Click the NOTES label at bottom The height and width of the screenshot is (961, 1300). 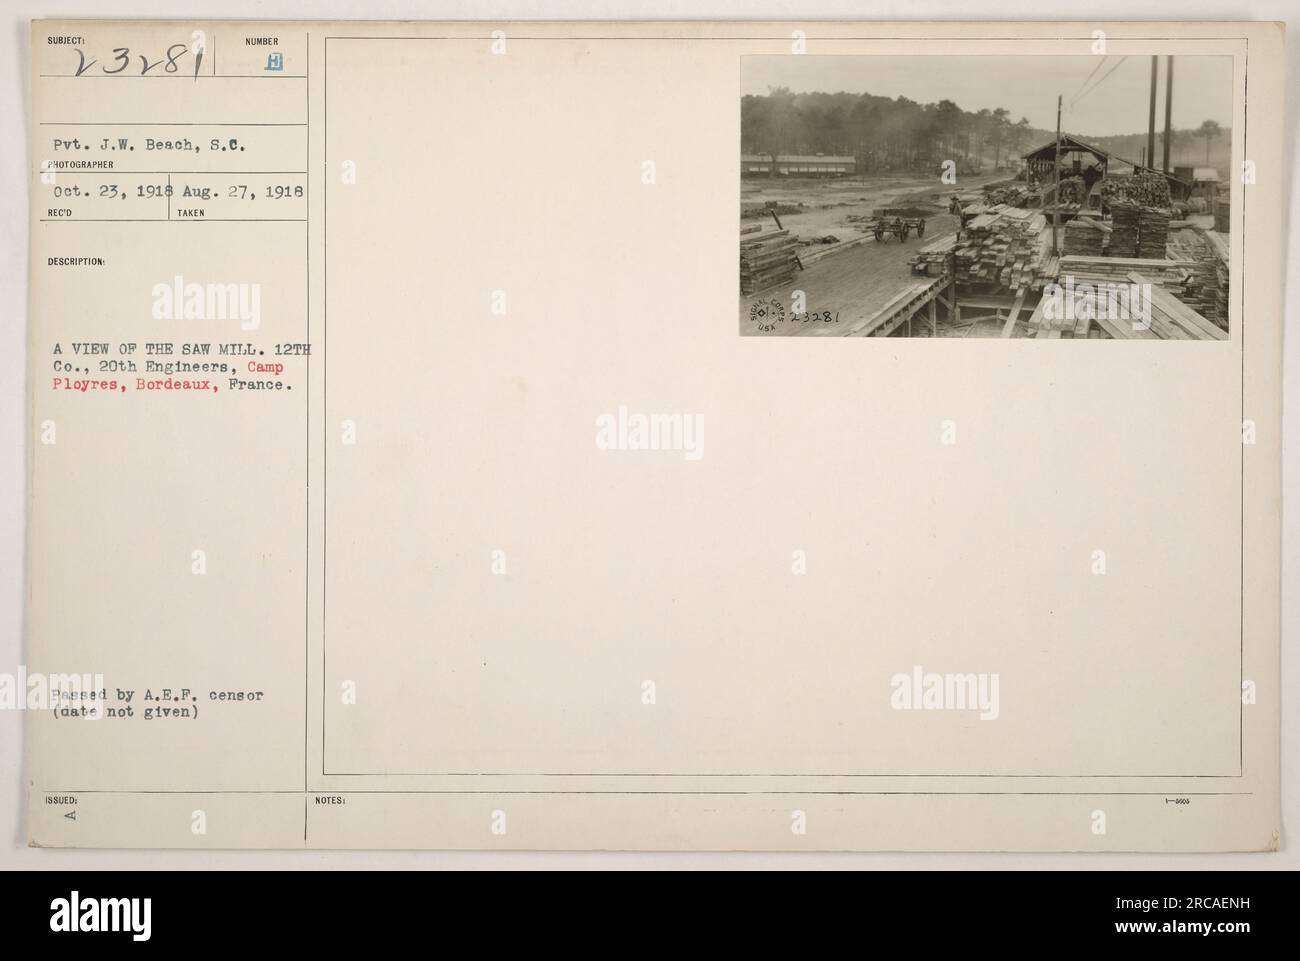tap(330, 801)
